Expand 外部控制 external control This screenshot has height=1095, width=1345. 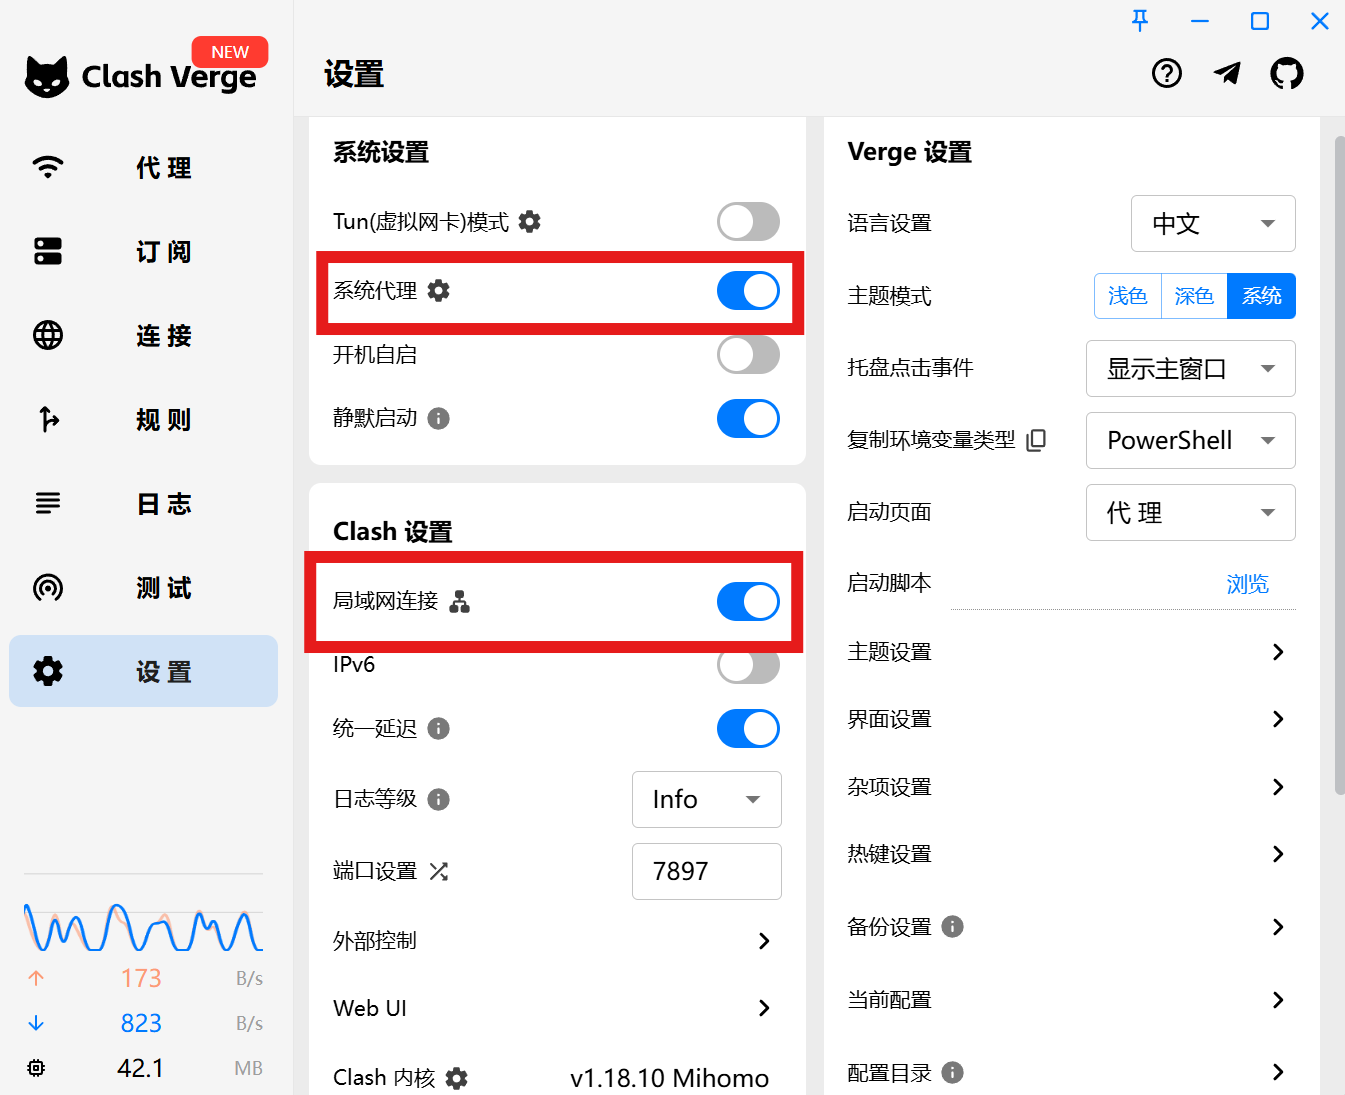[x=557, y=940]
